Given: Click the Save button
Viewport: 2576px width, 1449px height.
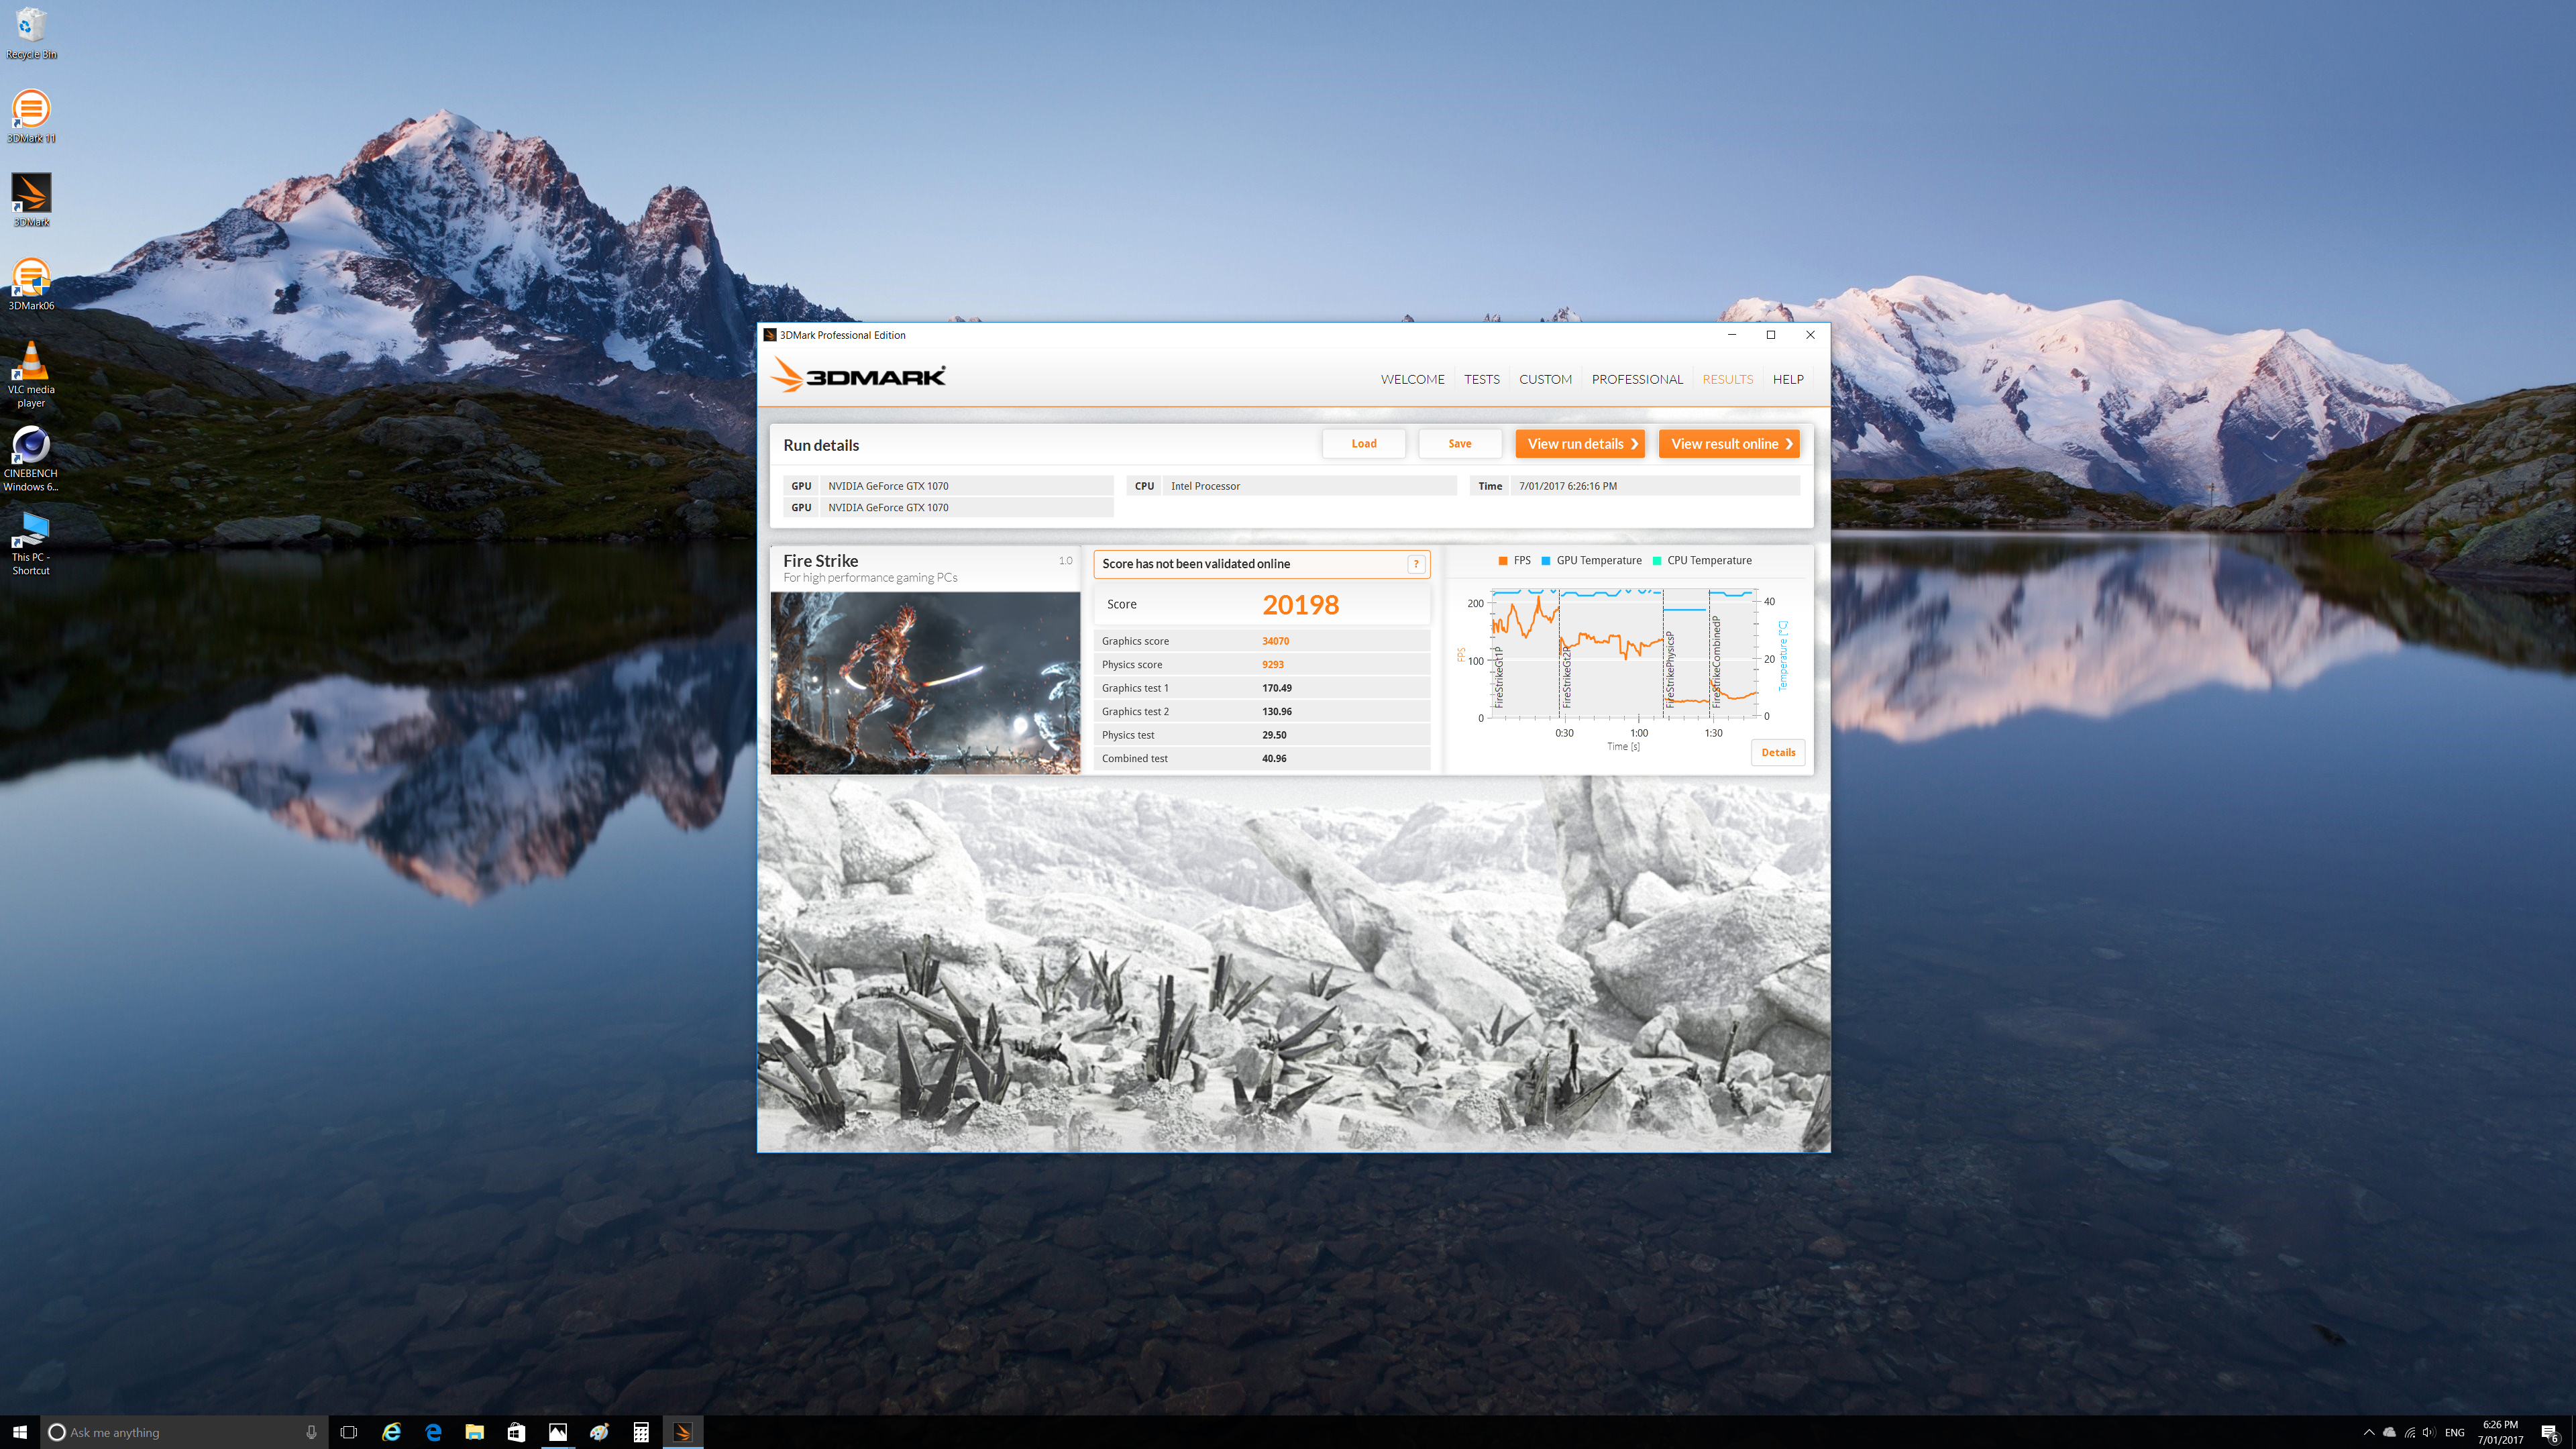Looking at the screenshot, I should (x=1460, y=443).
